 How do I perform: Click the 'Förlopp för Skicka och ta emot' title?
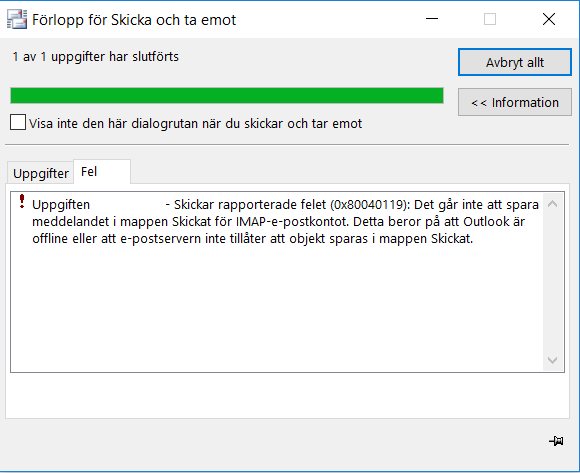[x=134, y=20]
